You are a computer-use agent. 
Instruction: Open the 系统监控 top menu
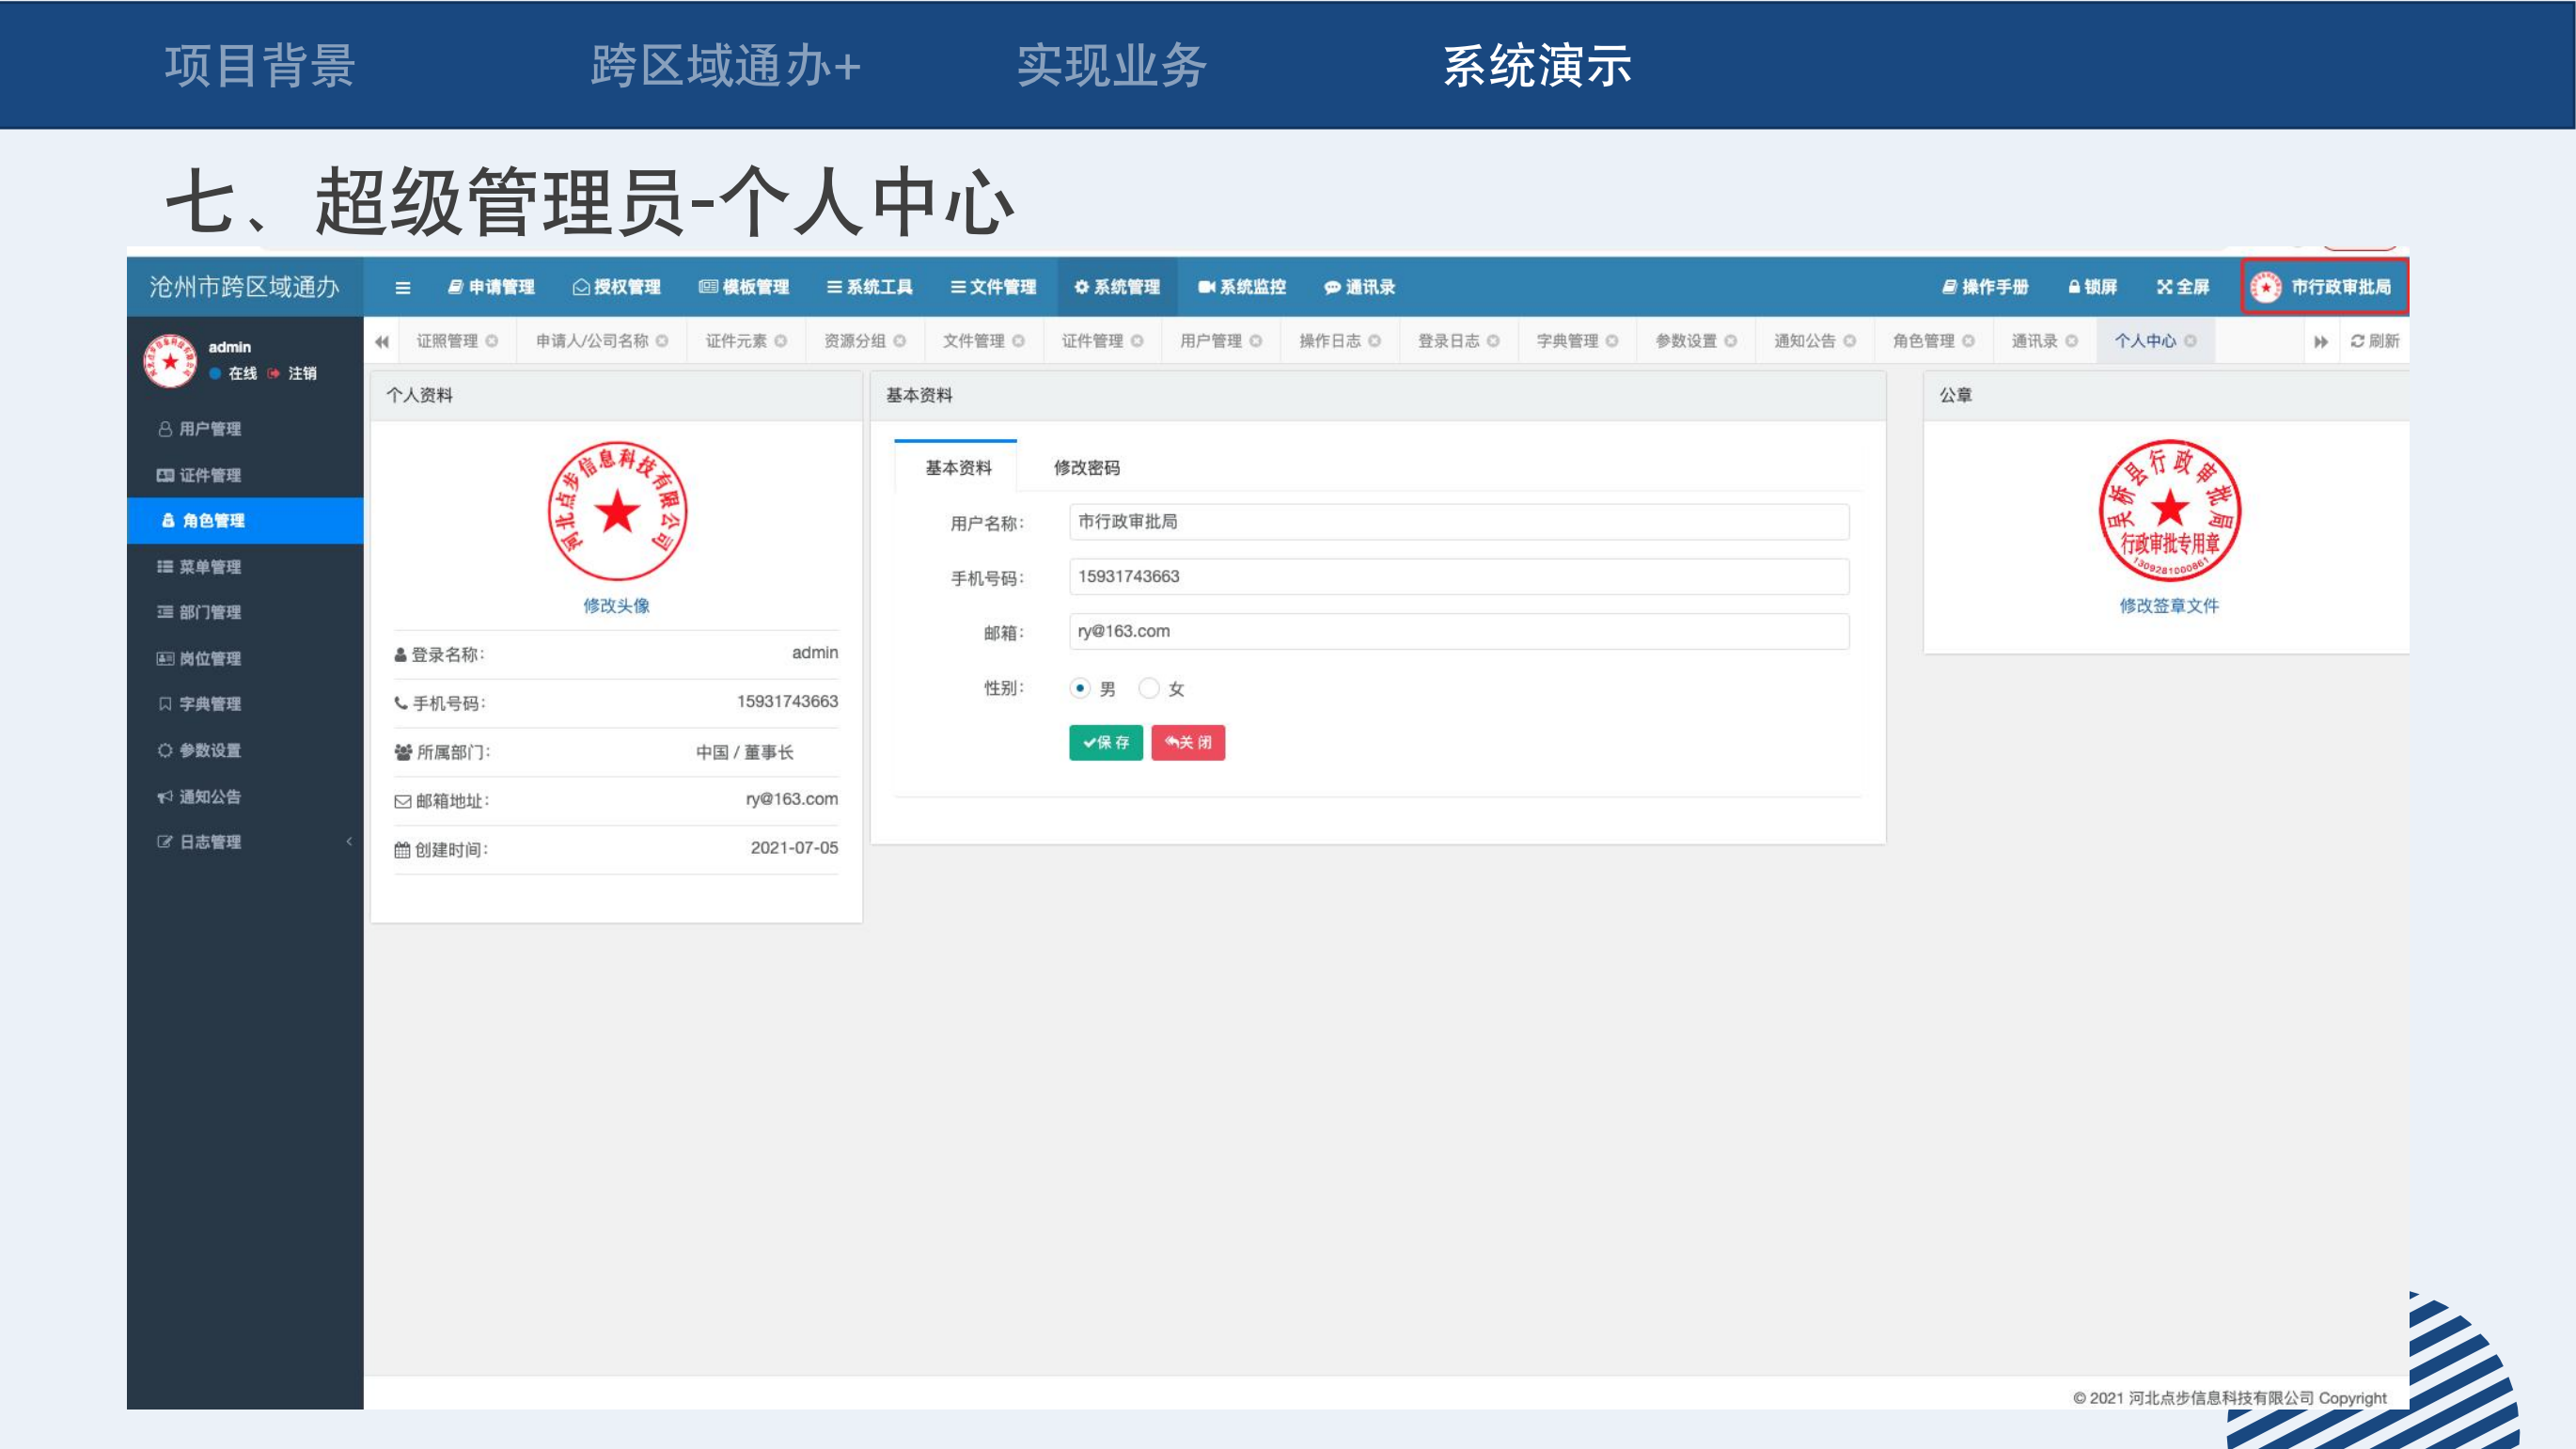(x=1241, y=287)
